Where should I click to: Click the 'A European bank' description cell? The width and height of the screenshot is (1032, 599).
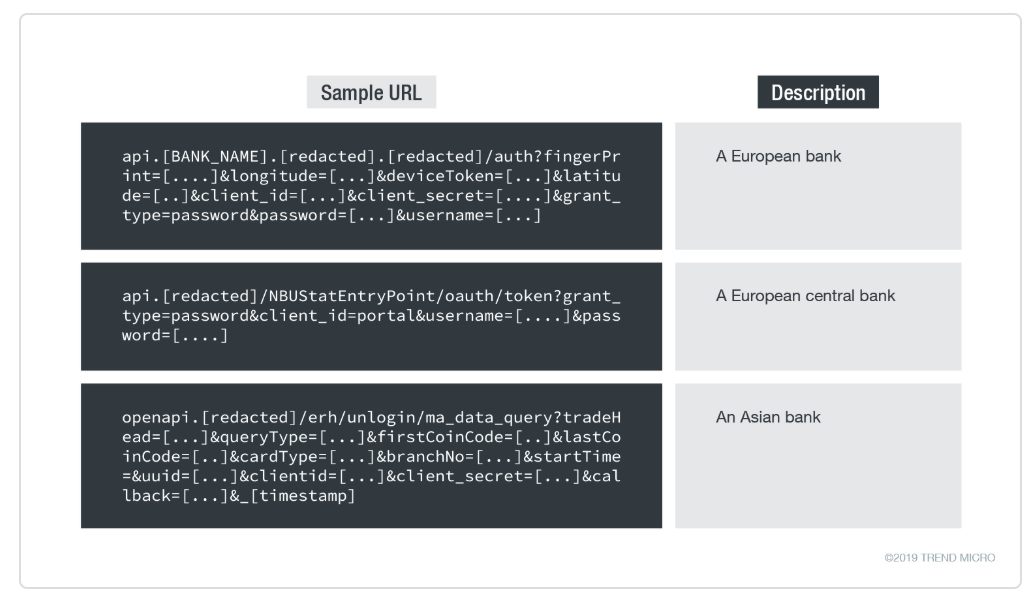(x=817, y=186)
